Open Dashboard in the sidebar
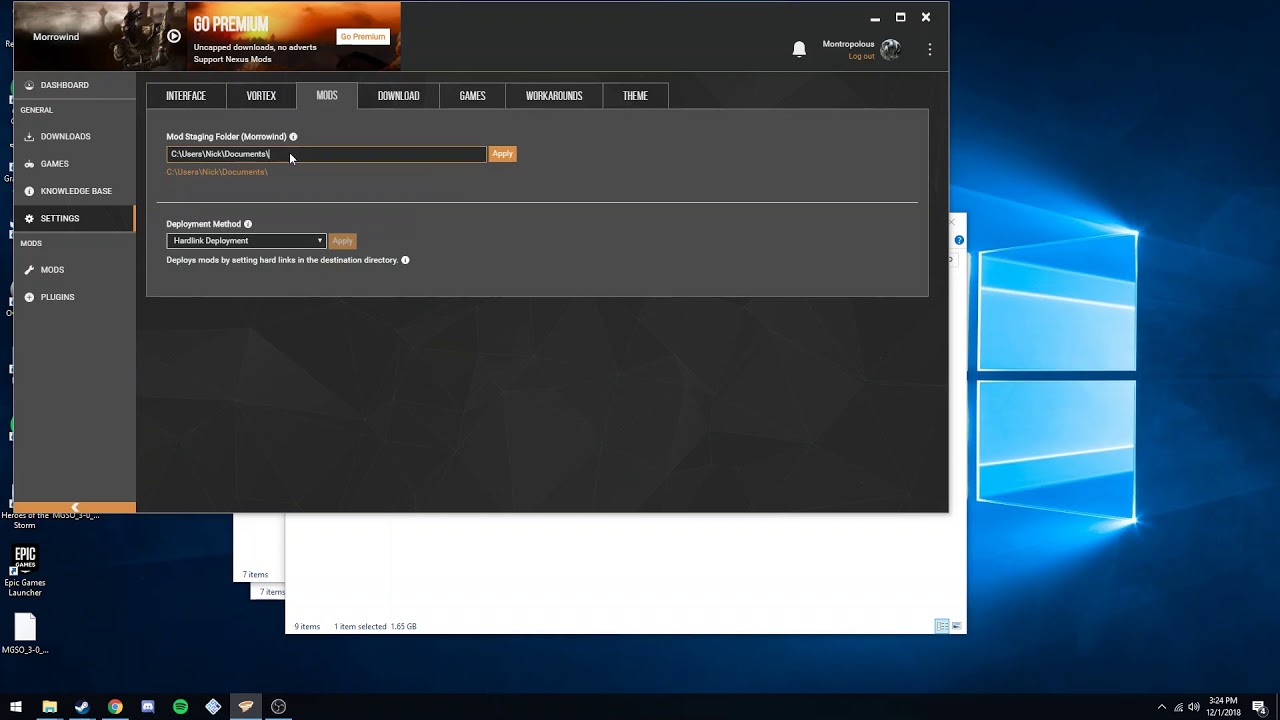The image size is (1280, 720). pyautogui.click(x=74, y=85)
